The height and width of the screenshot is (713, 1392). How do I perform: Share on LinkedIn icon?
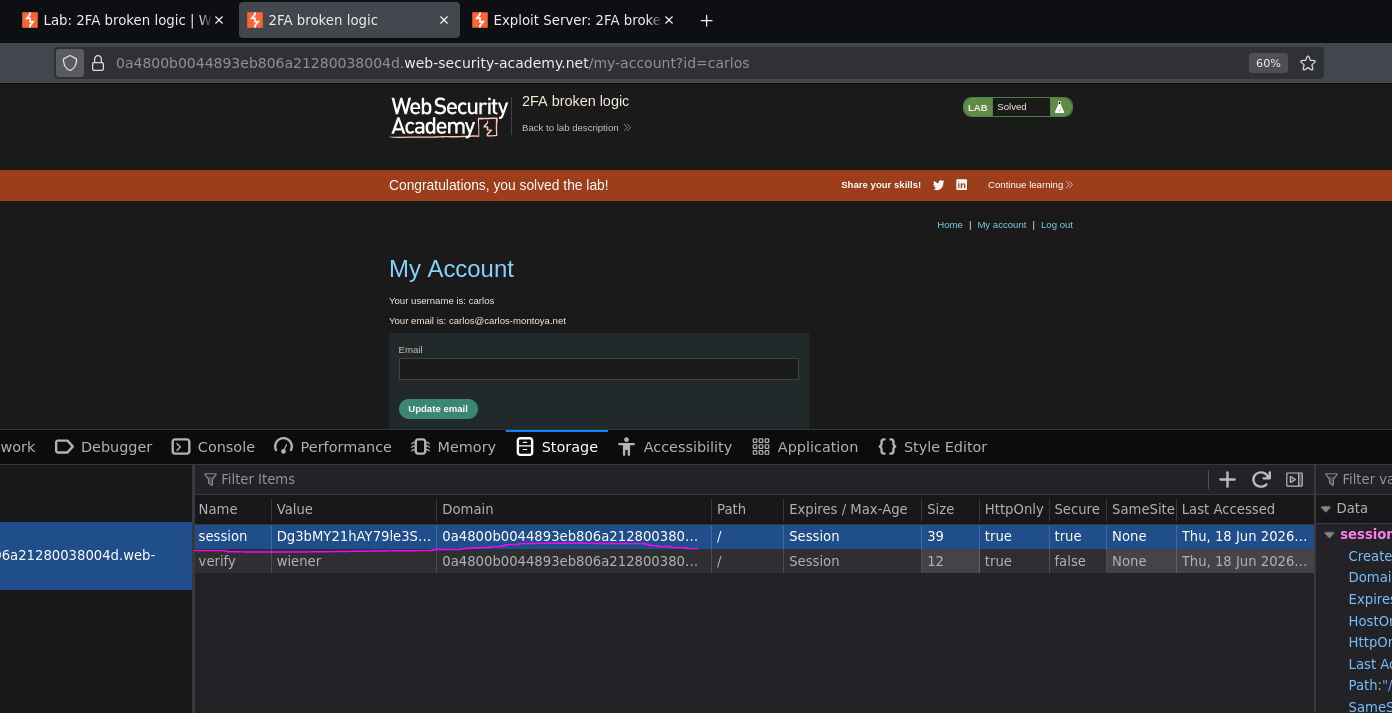point(962,185)
